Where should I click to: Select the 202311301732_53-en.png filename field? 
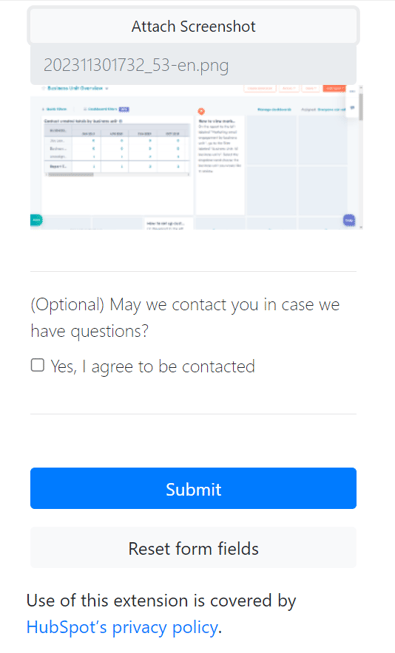tap(193, 65)
